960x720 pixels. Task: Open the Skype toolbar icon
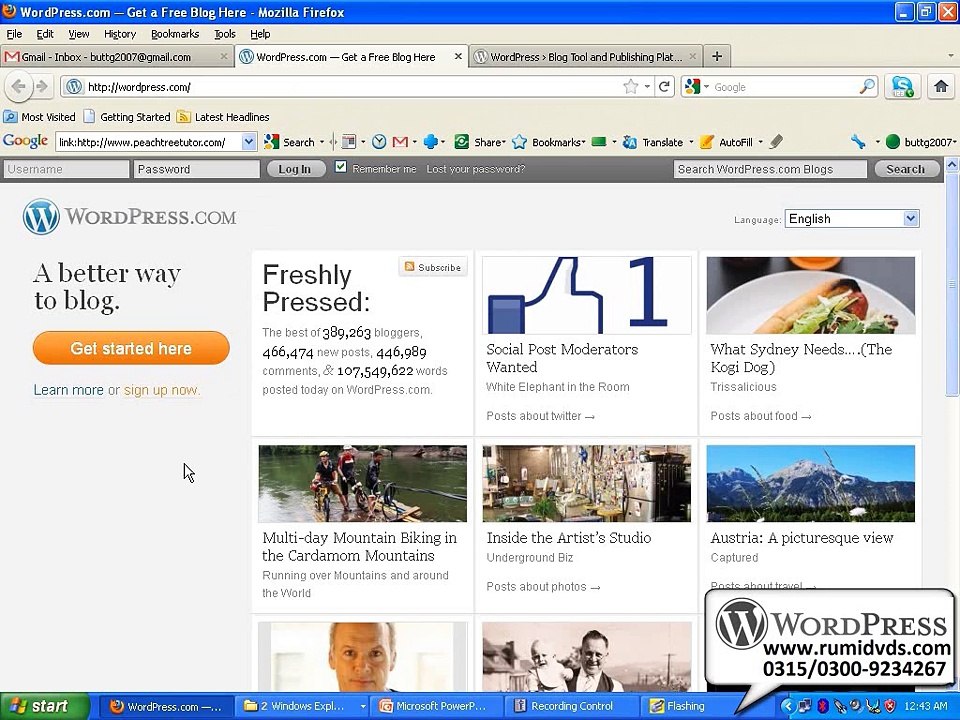coord(902,87)
